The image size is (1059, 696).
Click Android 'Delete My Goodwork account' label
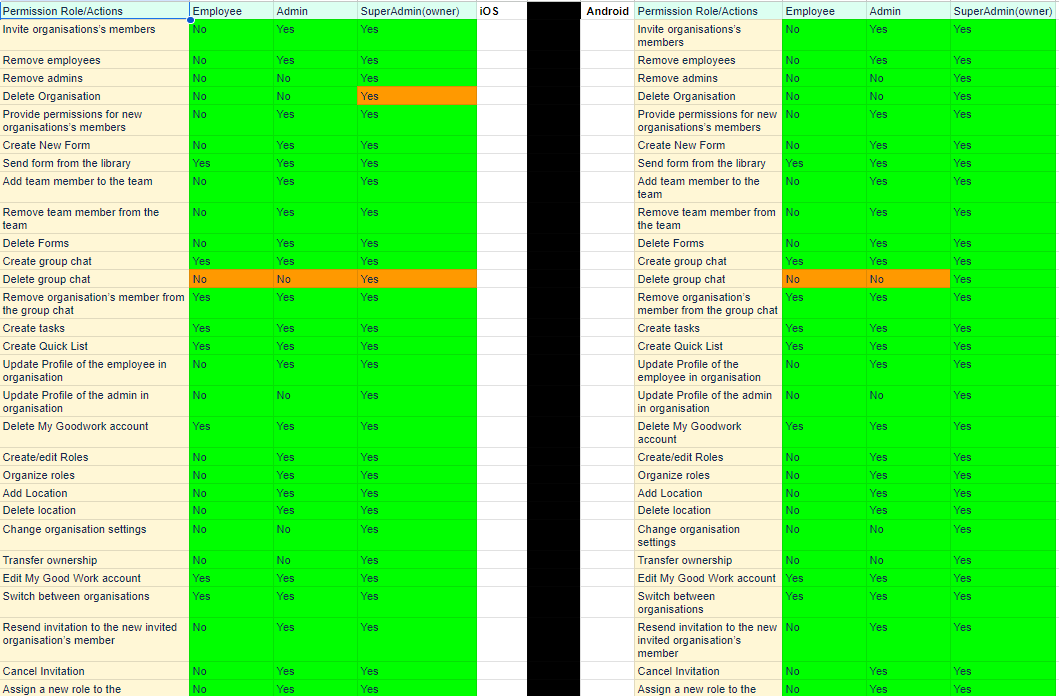(x=708, y=432)
